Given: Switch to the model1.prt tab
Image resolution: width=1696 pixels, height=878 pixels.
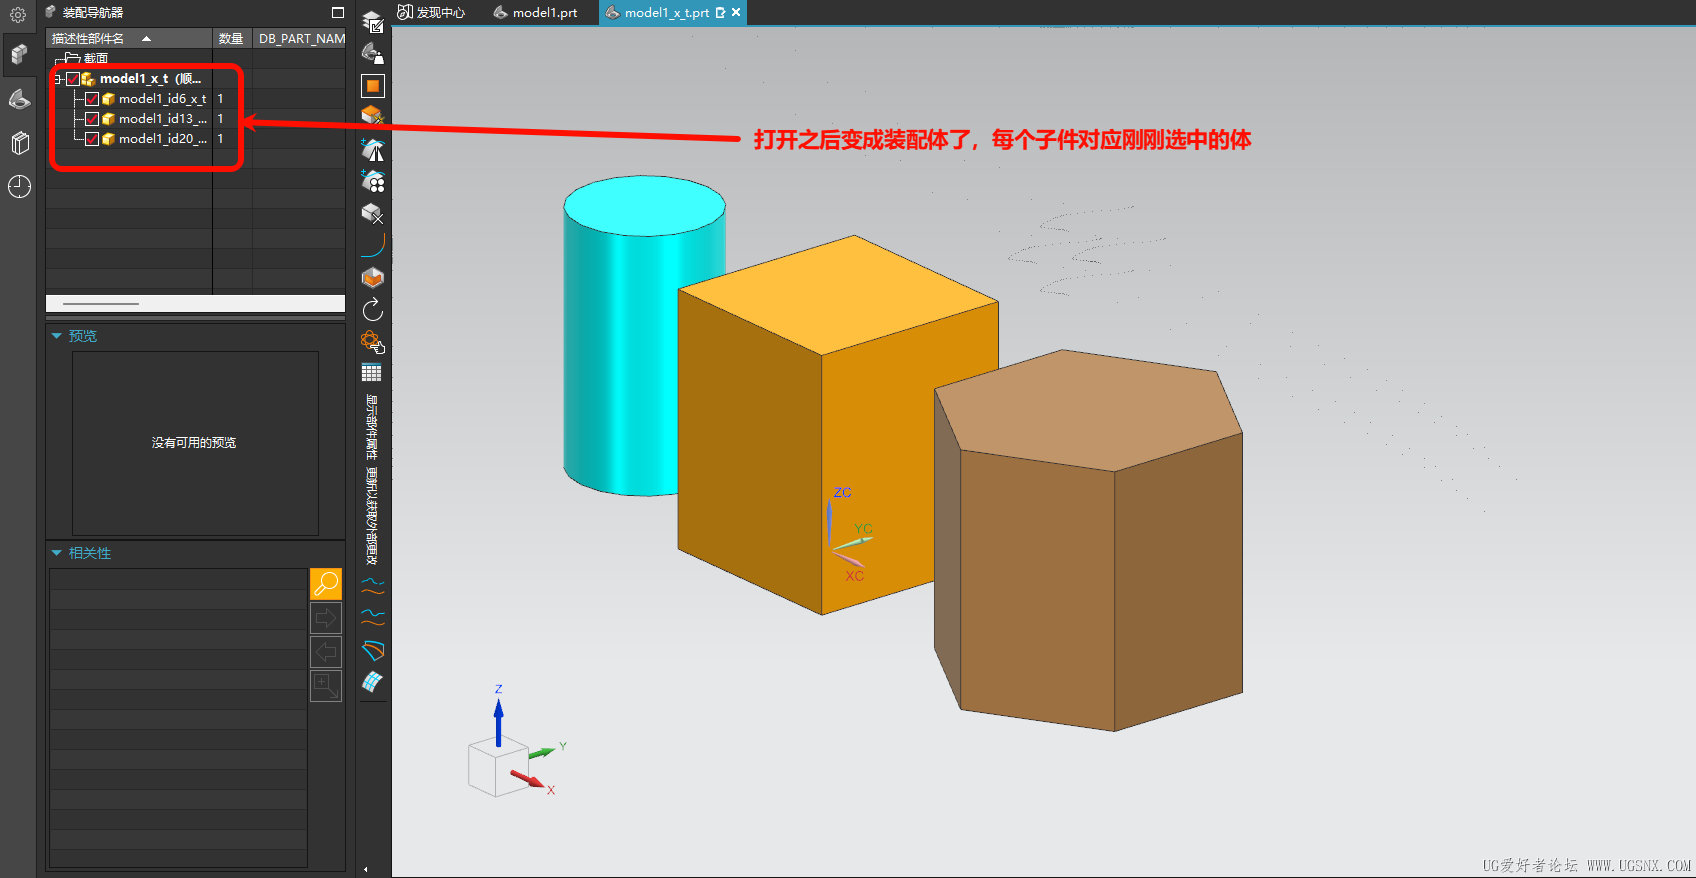Looking at the screenshot, I should point(536,13).
